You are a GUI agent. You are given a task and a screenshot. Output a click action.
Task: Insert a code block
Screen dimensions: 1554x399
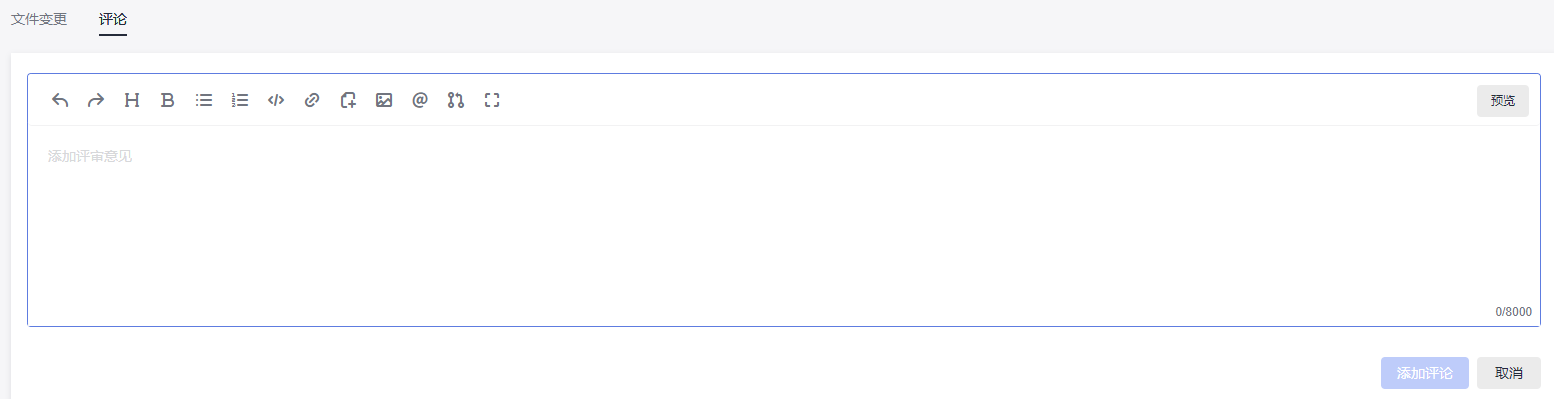[x=276, y=100]
